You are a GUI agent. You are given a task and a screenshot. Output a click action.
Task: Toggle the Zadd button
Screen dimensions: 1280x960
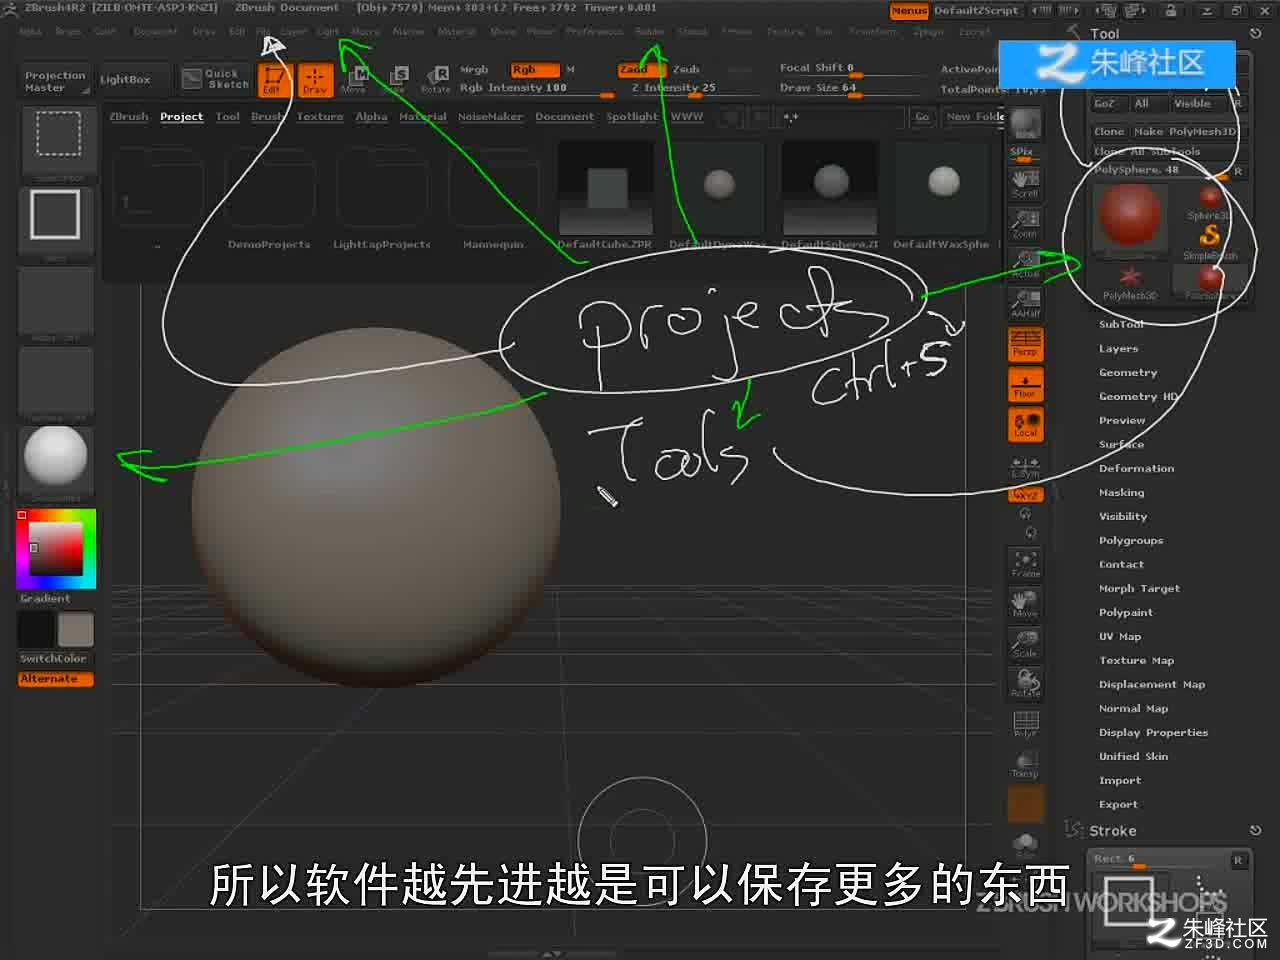coord(640,70)
